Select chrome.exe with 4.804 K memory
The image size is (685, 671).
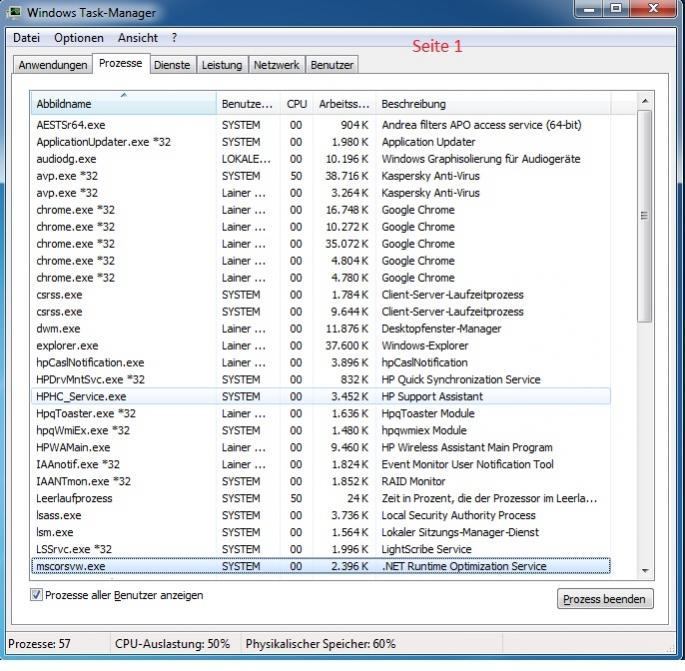tap(321, 261)
